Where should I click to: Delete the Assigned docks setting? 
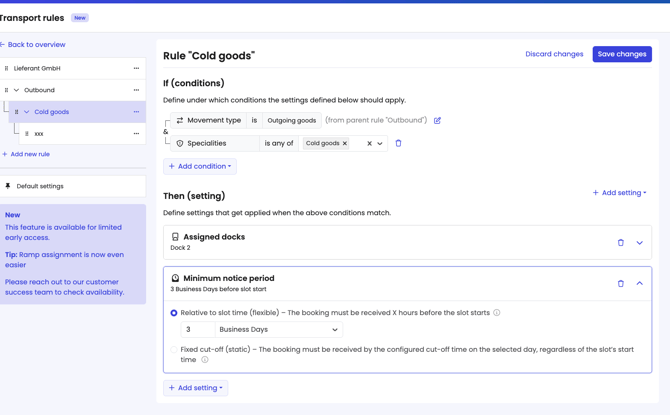[620, 242]
